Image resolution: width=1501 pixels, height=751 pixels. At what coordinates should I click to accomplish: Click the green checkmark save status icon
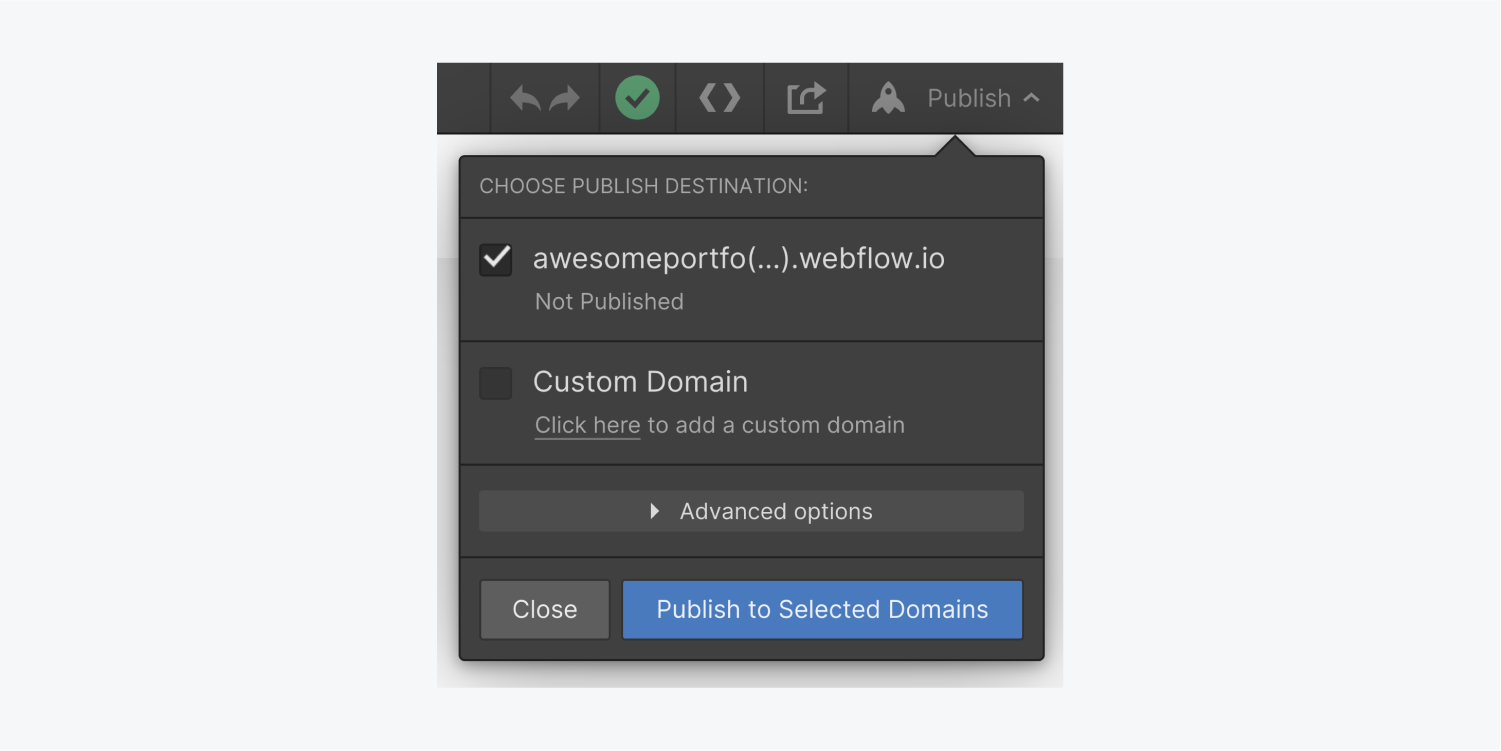pos(637,97)
